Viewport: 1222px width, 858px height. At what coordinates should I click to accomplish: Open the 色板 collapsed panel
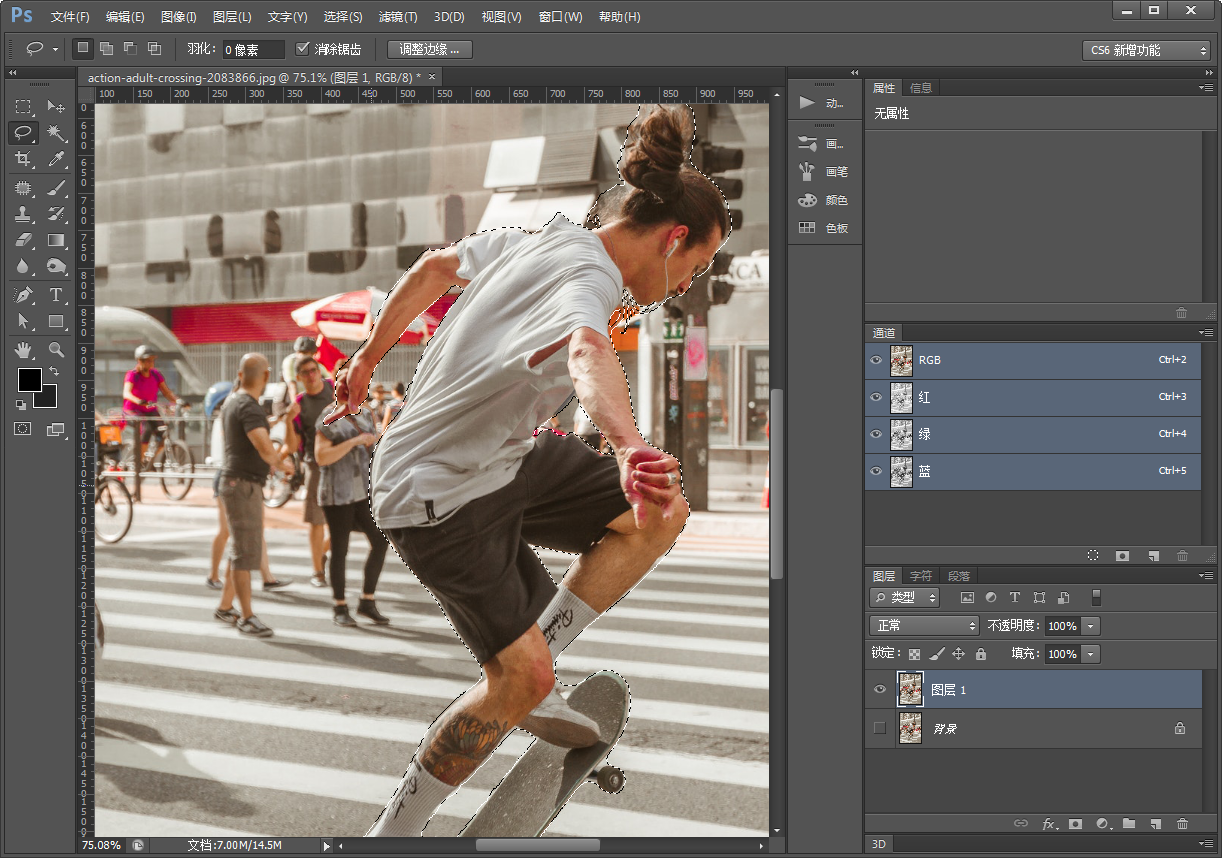[823, 228]
